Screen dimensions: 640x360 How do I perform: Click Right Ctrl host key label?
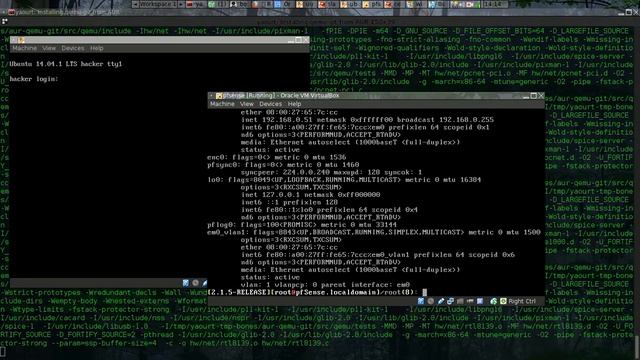tap(522, 301)
